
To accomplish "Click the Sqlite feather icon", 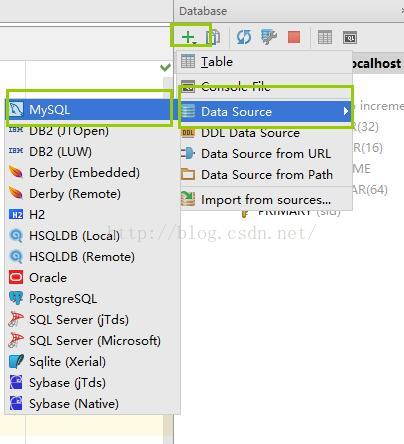I will click(16, 361).
